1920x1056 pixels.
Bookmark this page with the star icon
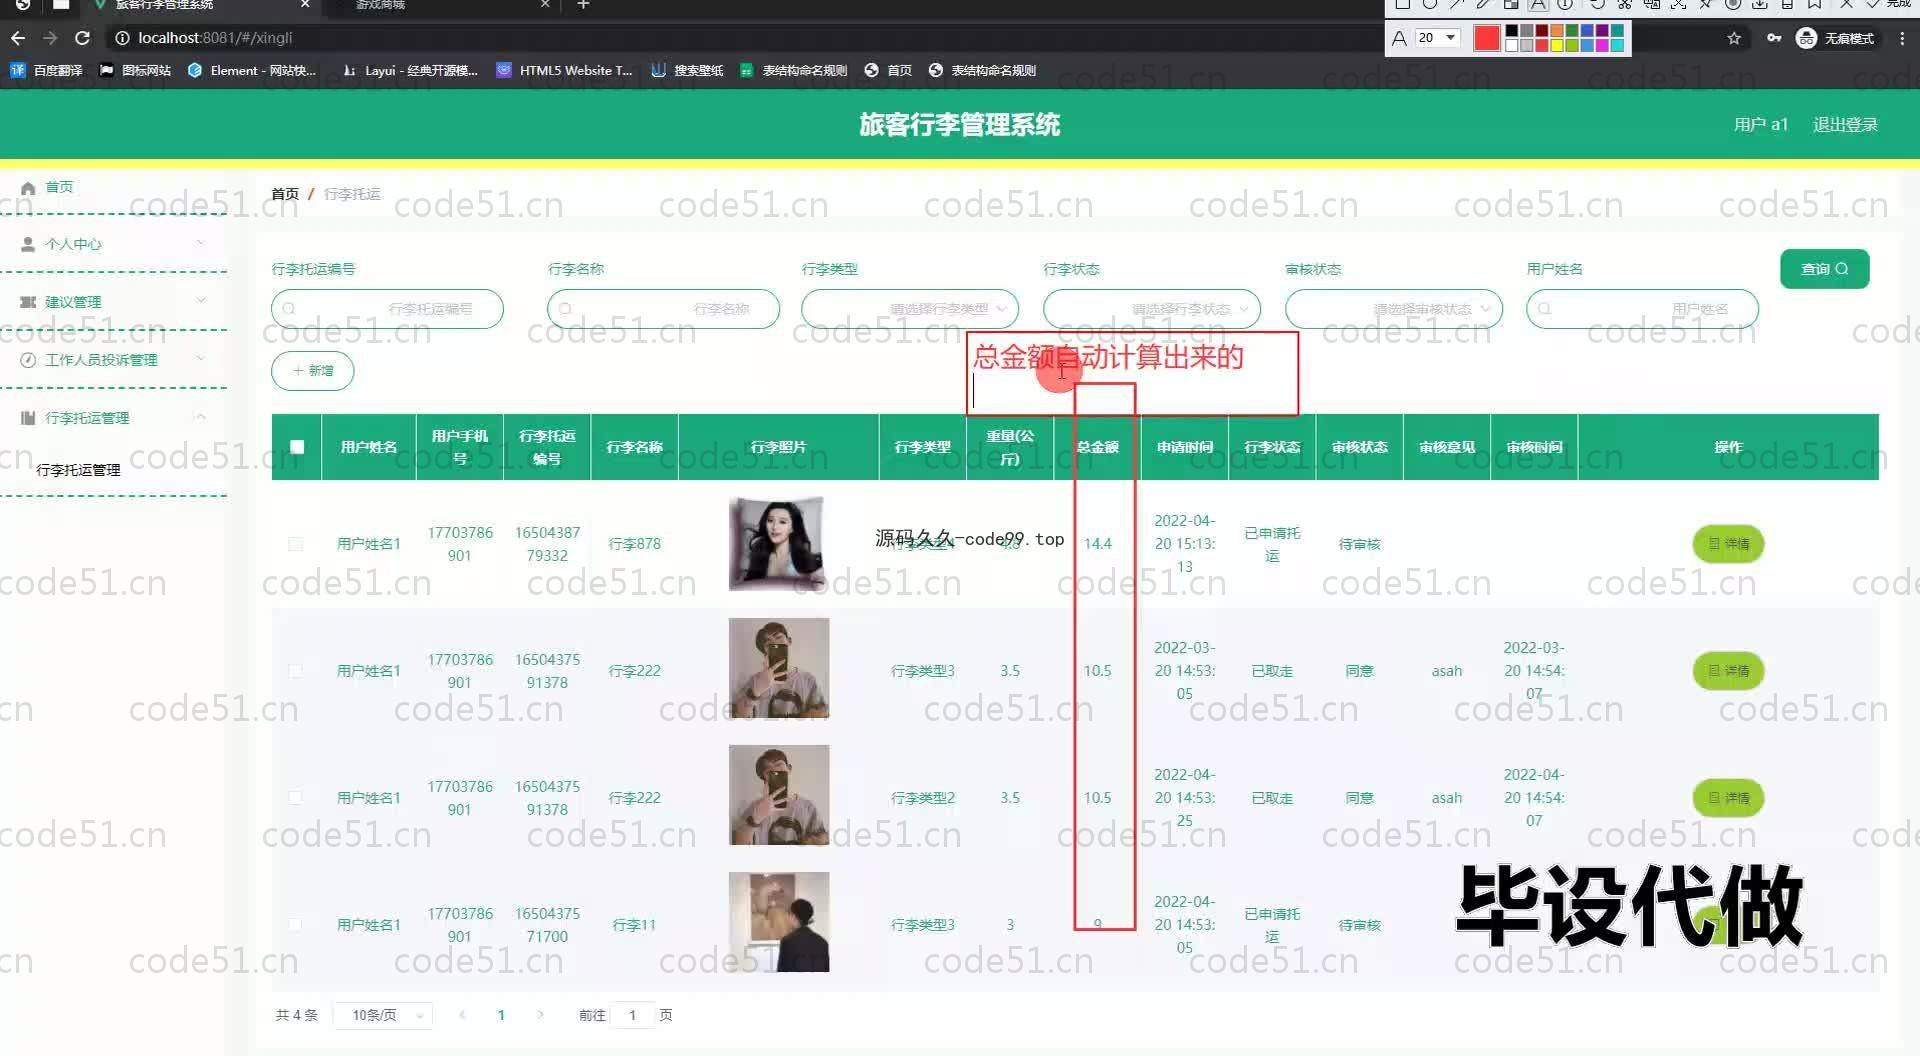1734,38
